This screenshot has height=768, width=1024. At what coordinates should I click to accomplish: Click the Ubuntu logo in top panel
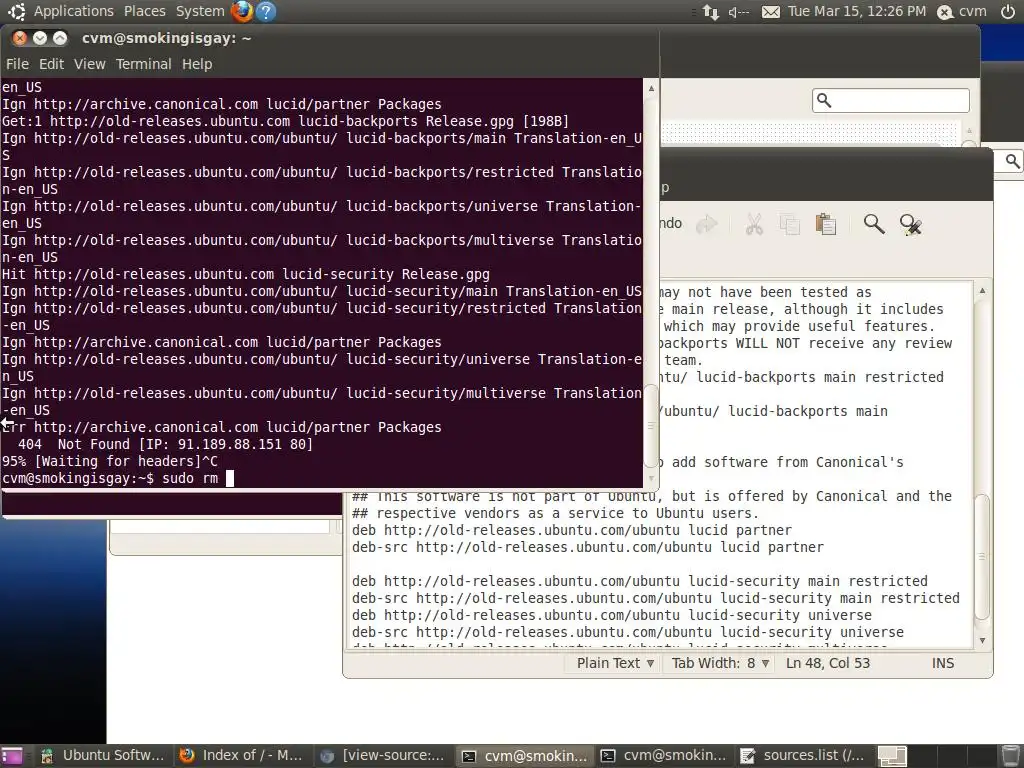point(16,11)
